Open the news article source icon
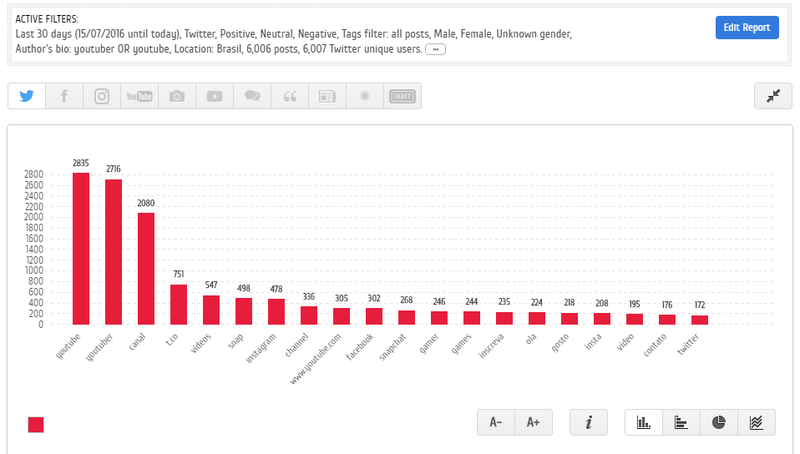Image resolution: width=800 pixels, height=454 pixels. (327, 96)
